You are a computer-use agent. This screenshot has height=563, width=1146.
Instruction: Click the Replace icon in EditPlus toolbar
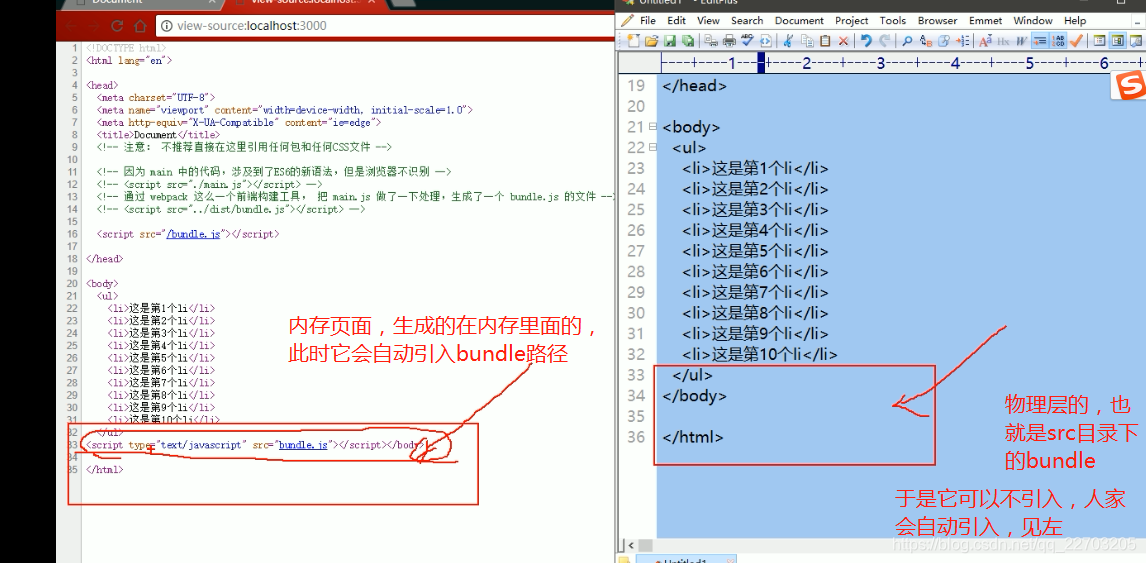pos(925,41)
